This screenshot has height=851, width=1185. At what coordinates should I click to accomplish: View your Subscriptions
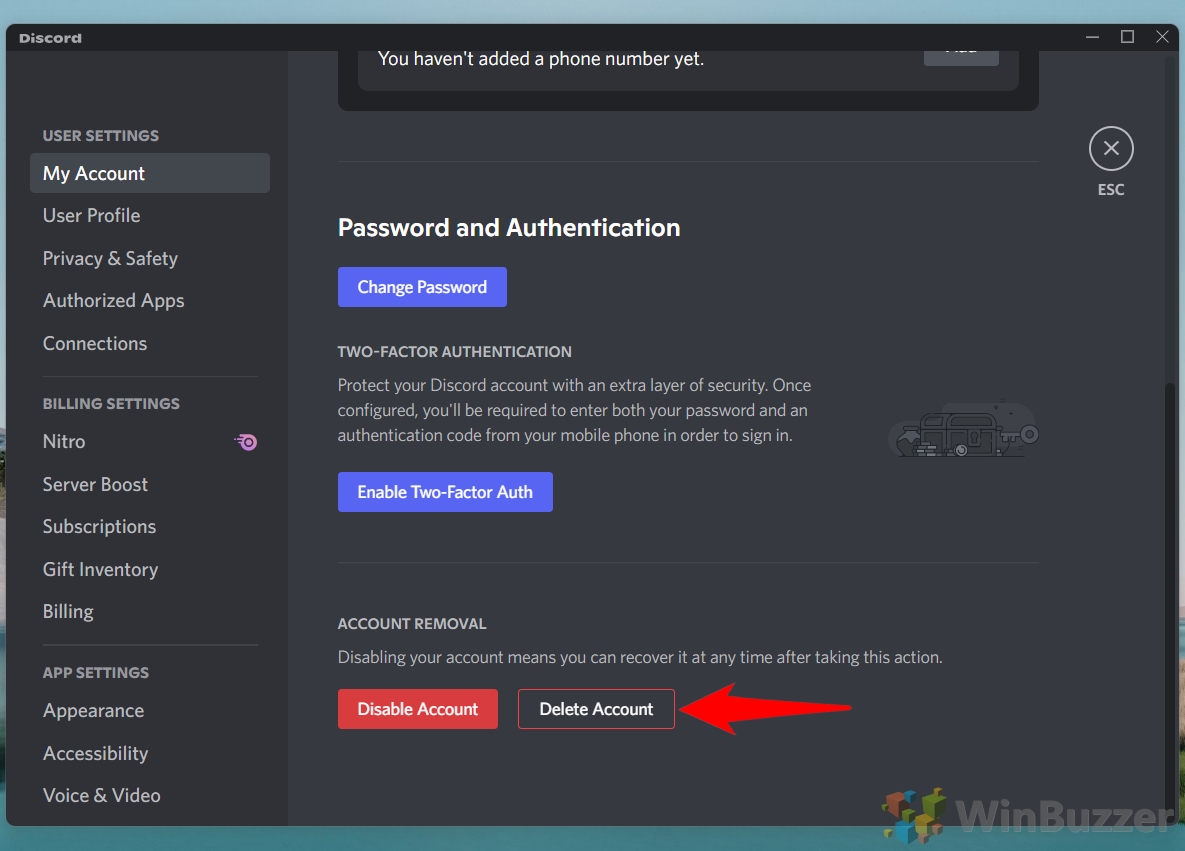[x=99, y=526]
